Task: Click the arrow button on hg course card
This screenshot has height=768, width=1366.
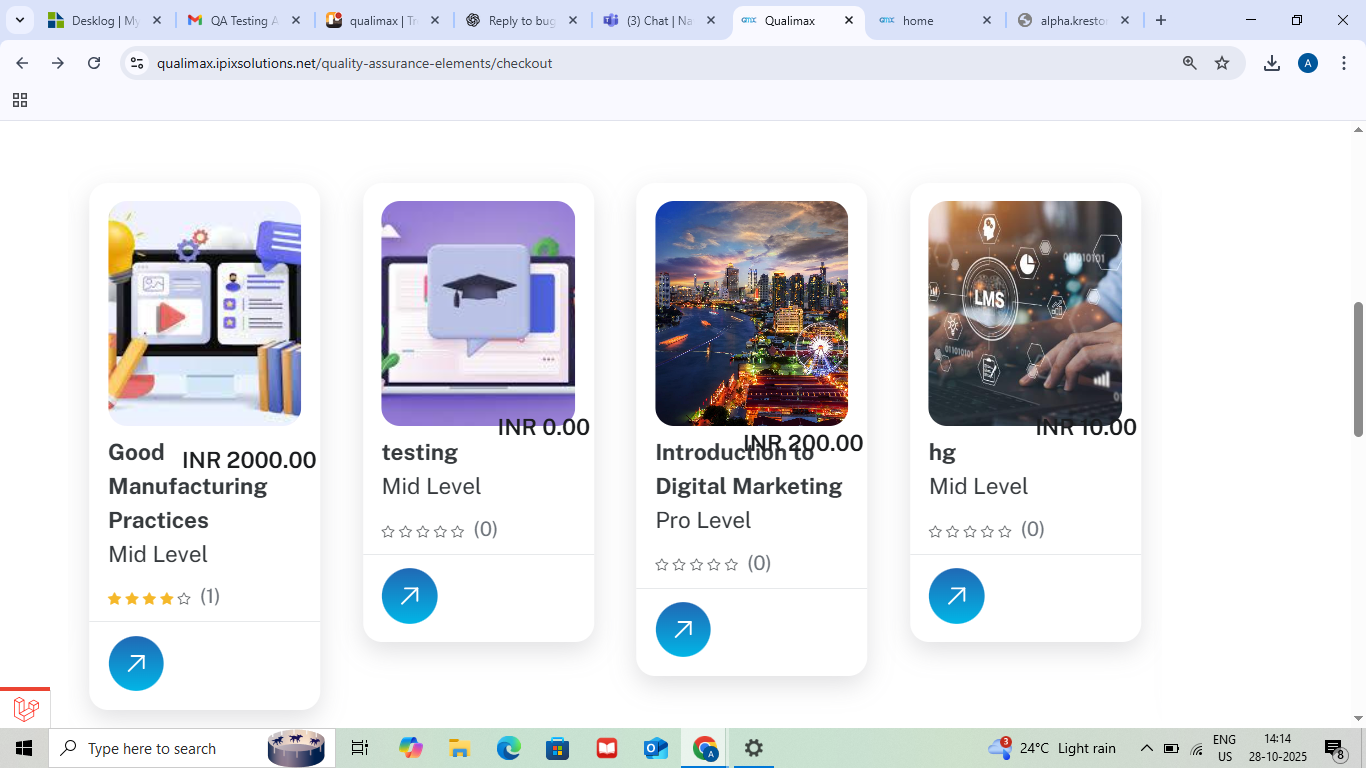Action: [x=956, y=596]
